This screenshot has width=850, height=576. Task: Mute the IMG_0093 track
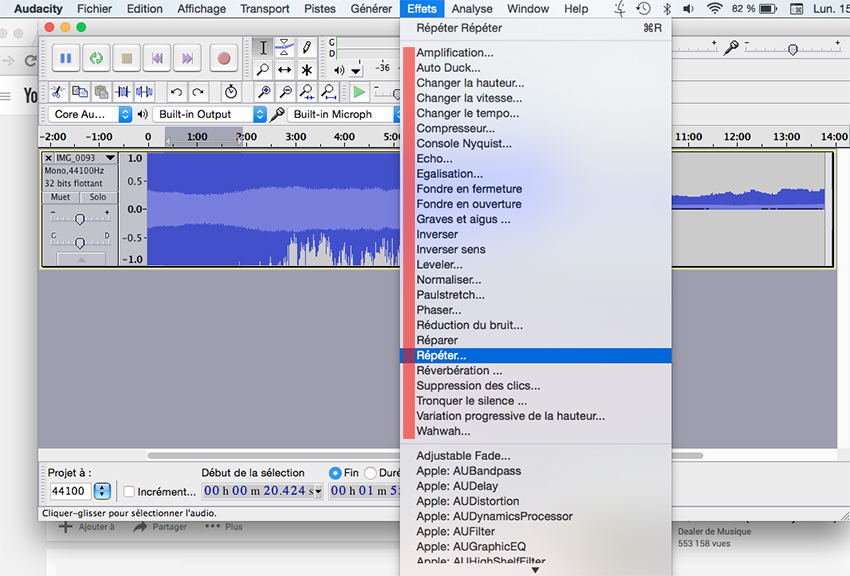(x=60, y=197)
